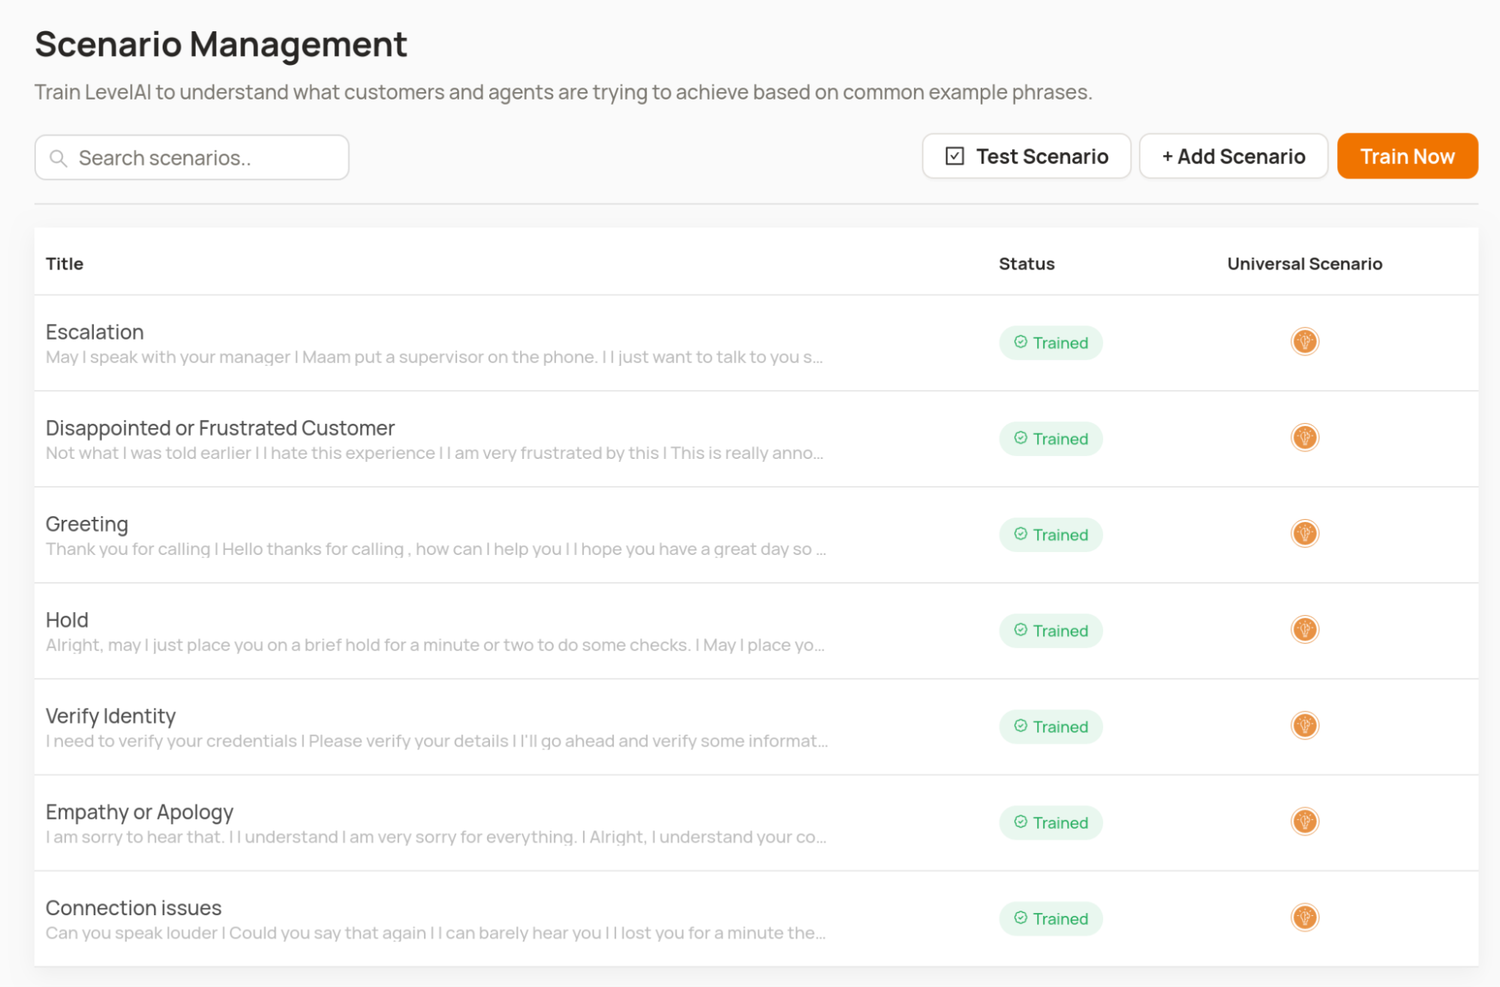
Task: Click the Test Scenario button
Action: click(x=1026, y=157)
